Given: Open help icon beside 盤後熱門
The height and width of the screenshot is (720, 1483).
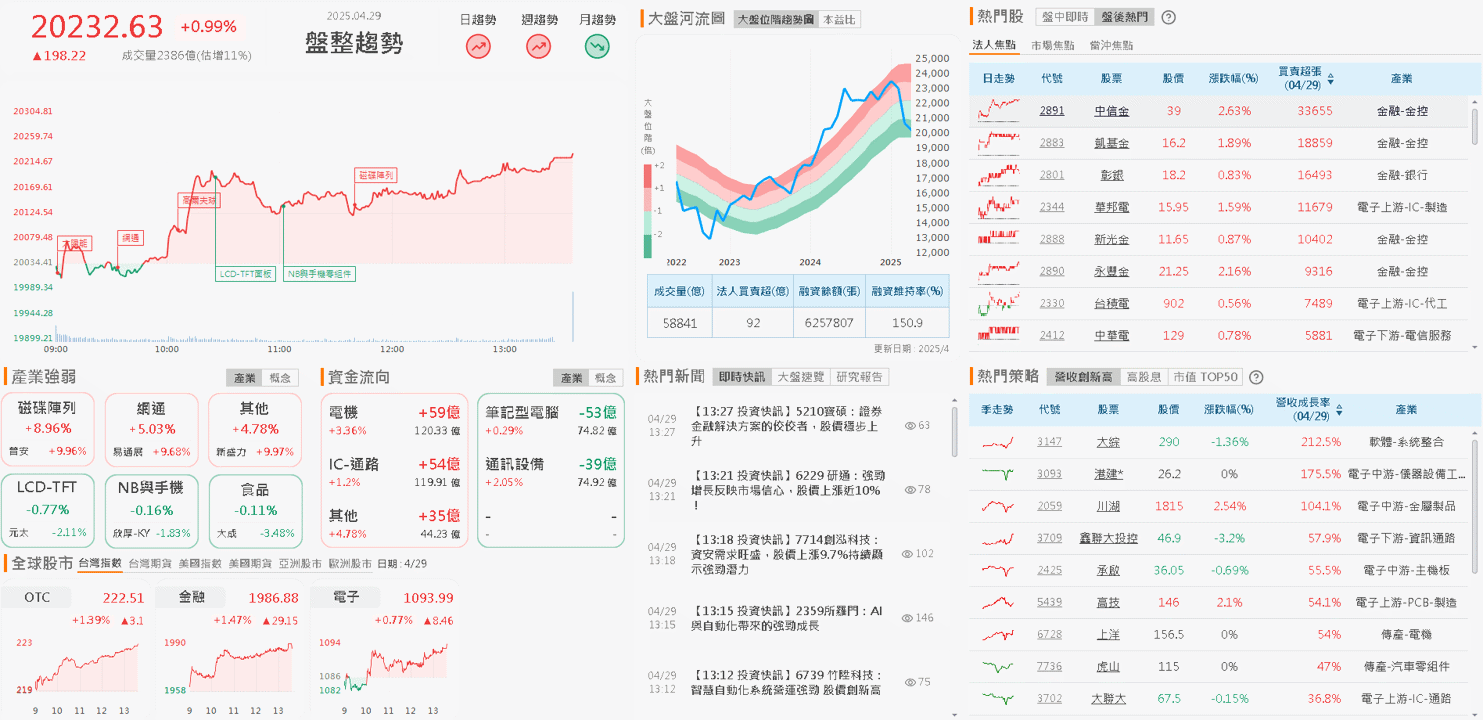Looking at the screenshot, I should tap(1168, 17).
